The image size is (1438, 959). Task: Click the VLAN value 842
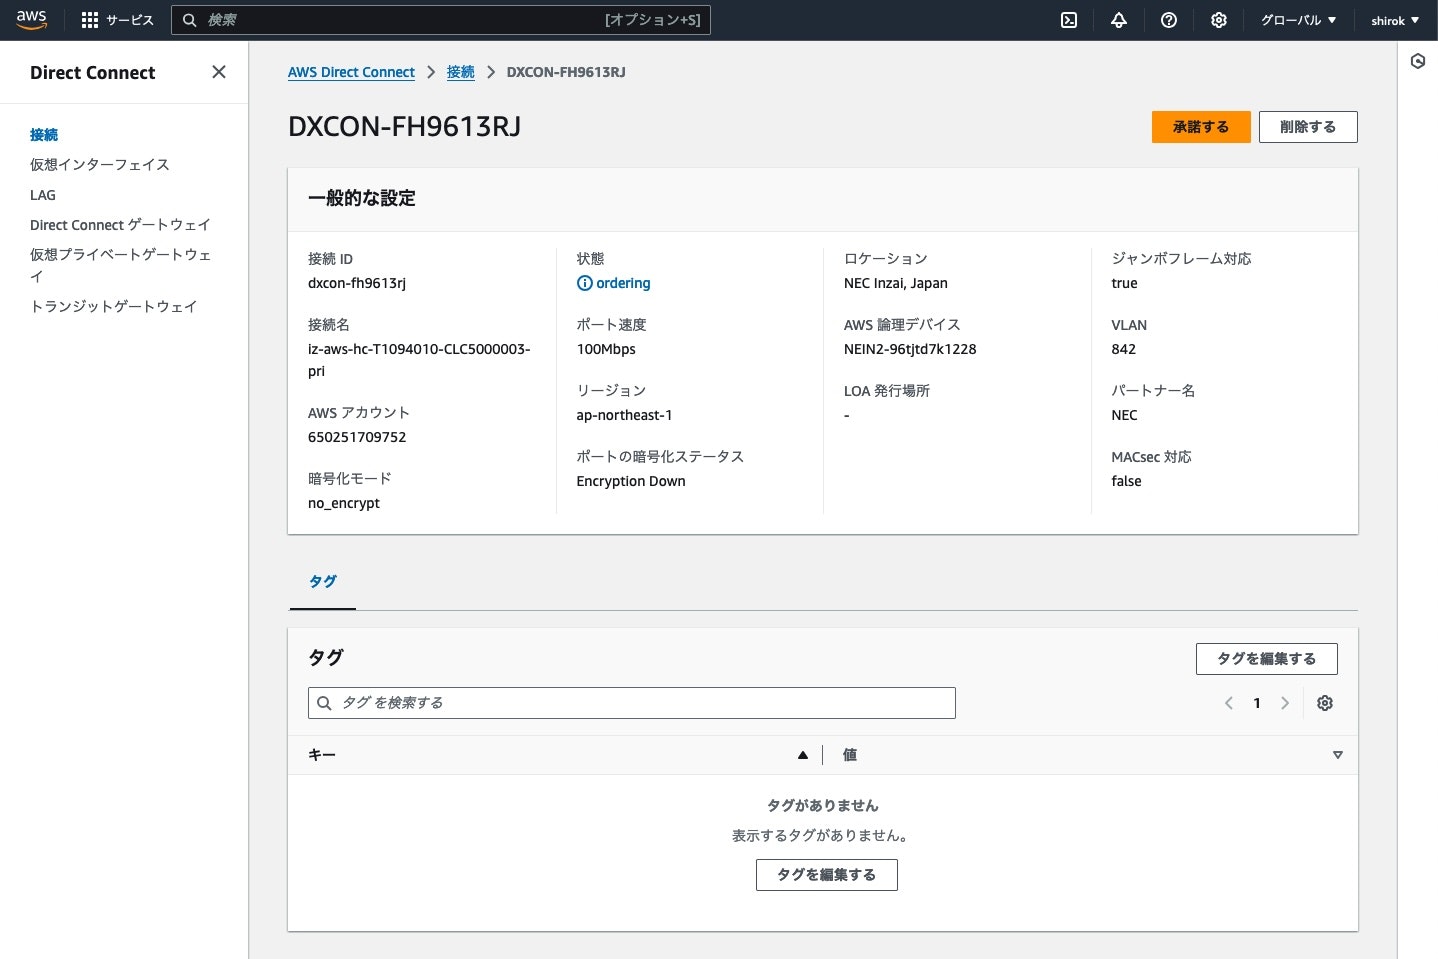(1123, 349)
